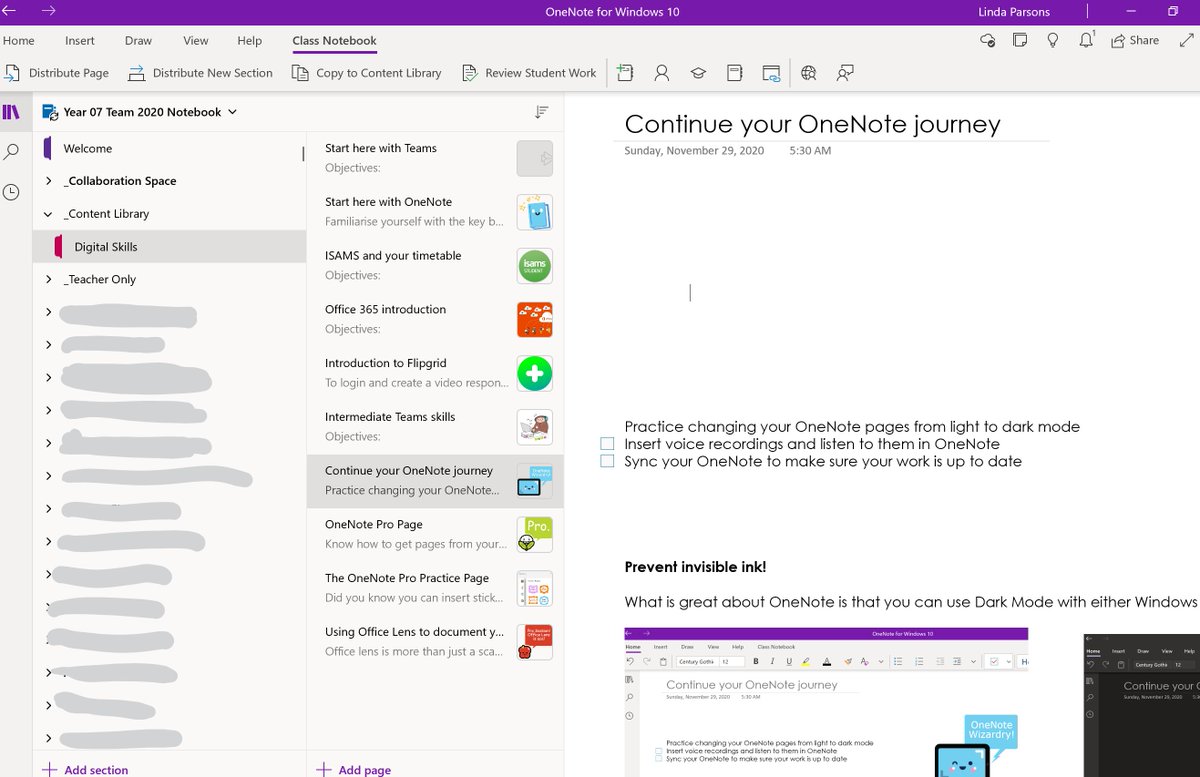Click the Manage Notebooks icon
The height and width of the screenshot is (777, 1200).
735,73
